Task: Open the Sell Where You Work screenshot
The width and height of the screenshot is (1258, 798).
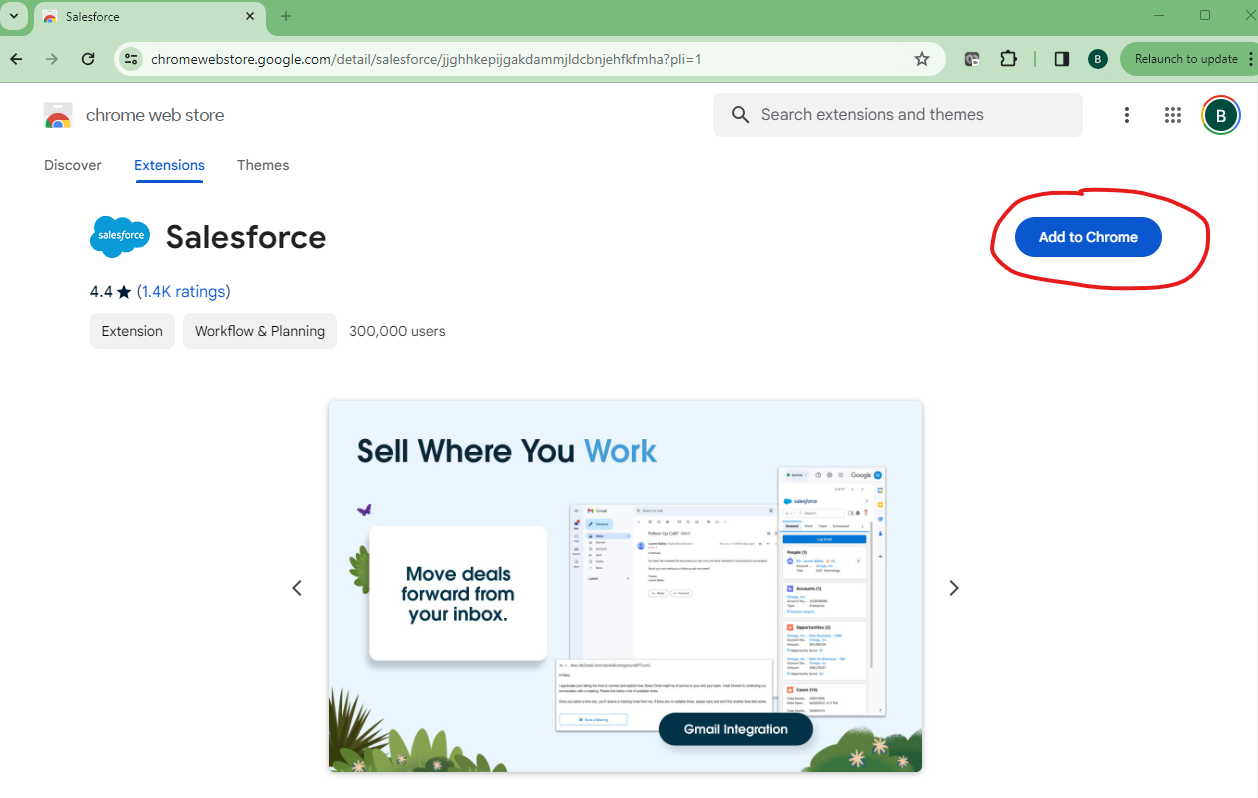Action: 625,586
